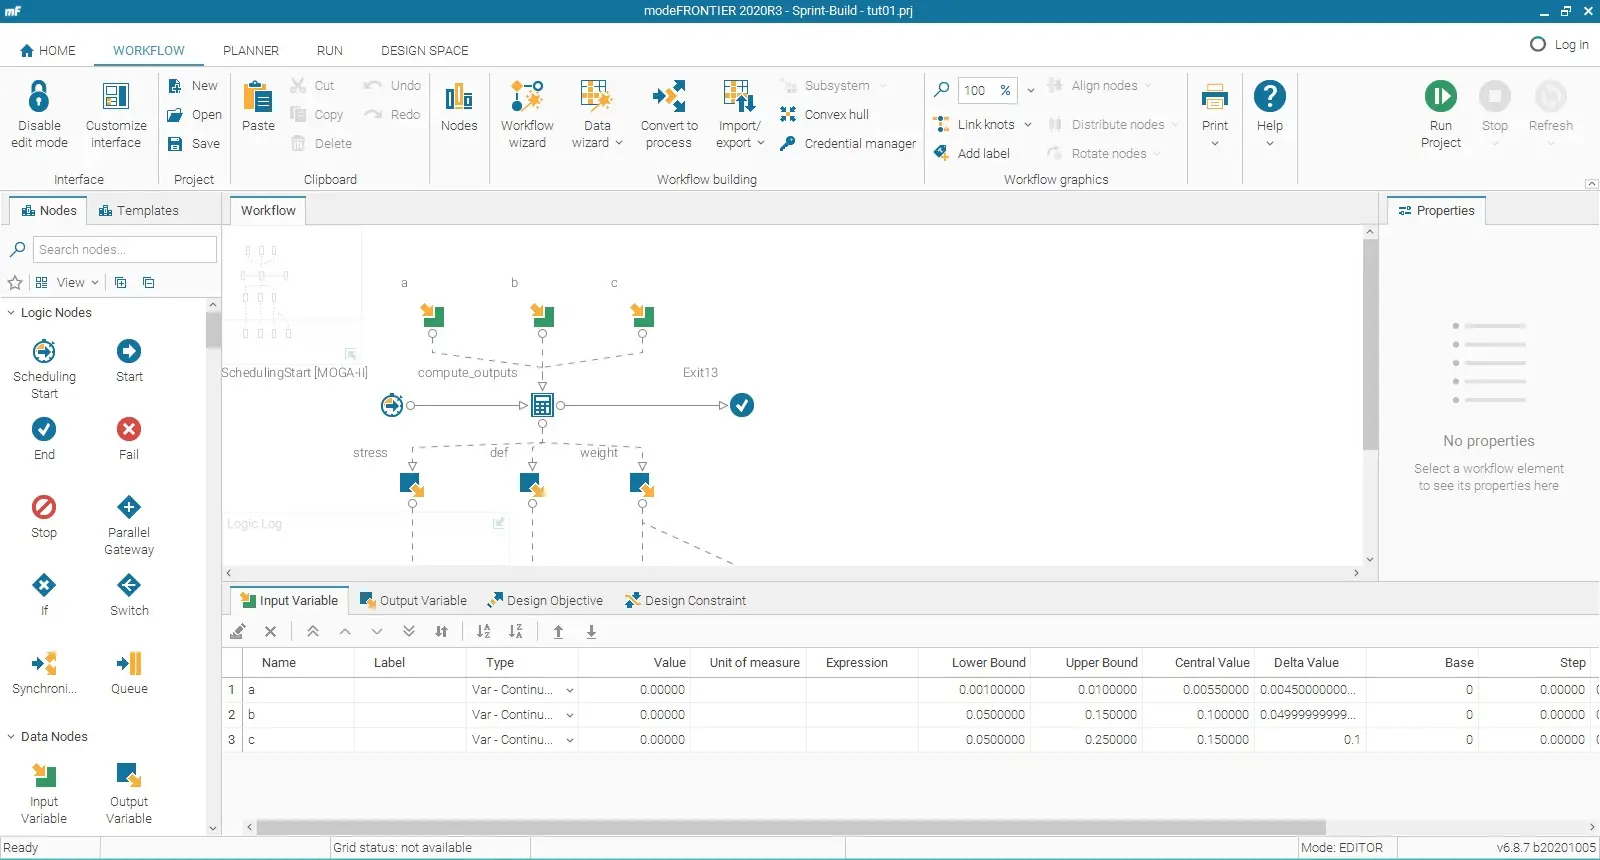Viewport: 1600px width, 860px height.
Task: Click the canvas vertical scrollbar
Action: coord(1370,343)
